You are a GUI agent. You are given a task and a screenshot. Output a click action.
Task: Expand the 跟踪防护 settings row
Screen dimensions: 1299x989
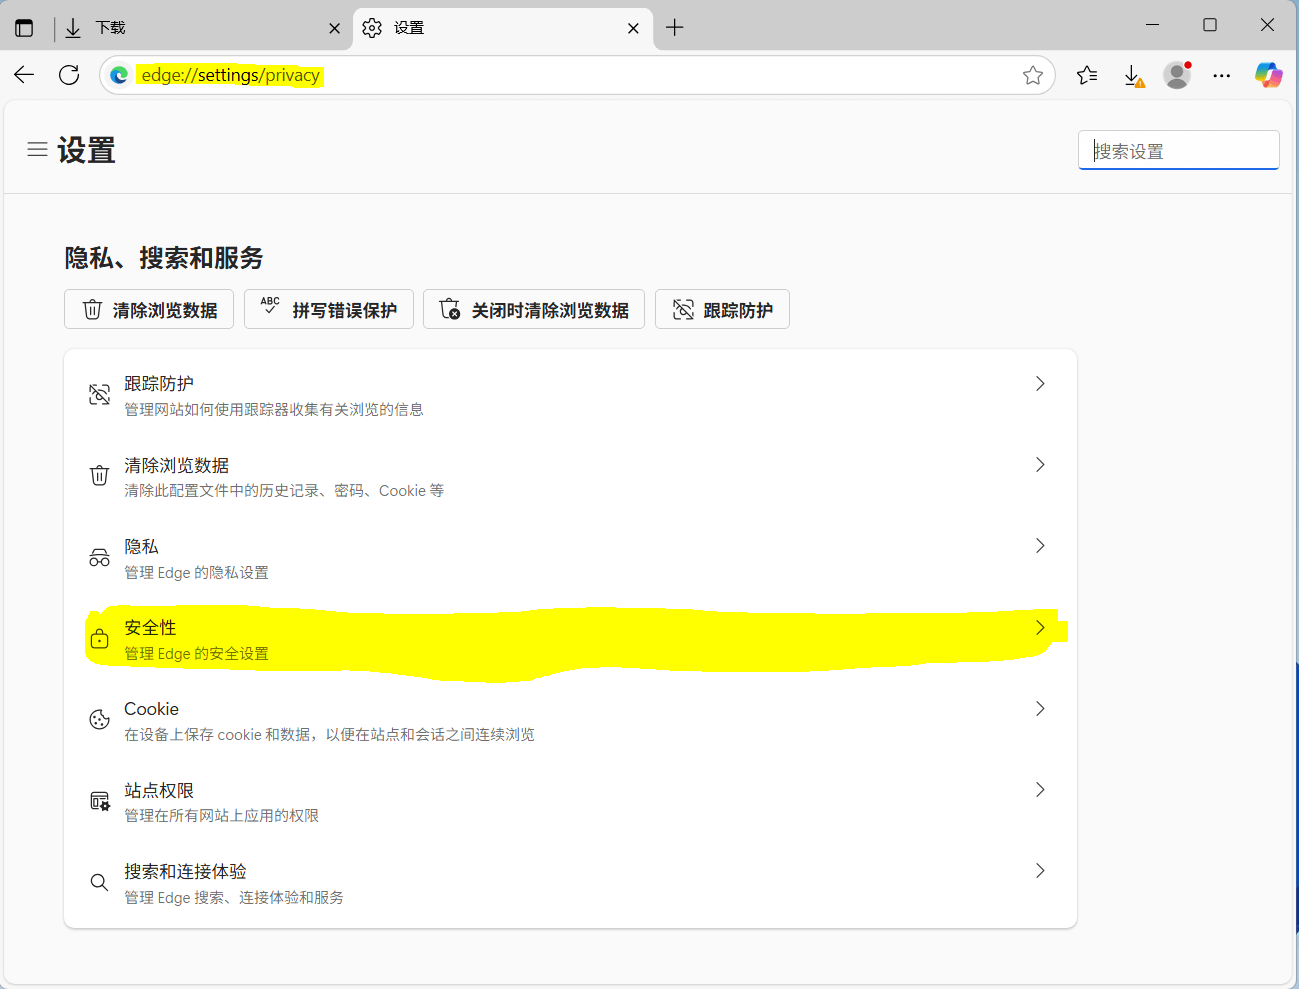tap(570, 395)
